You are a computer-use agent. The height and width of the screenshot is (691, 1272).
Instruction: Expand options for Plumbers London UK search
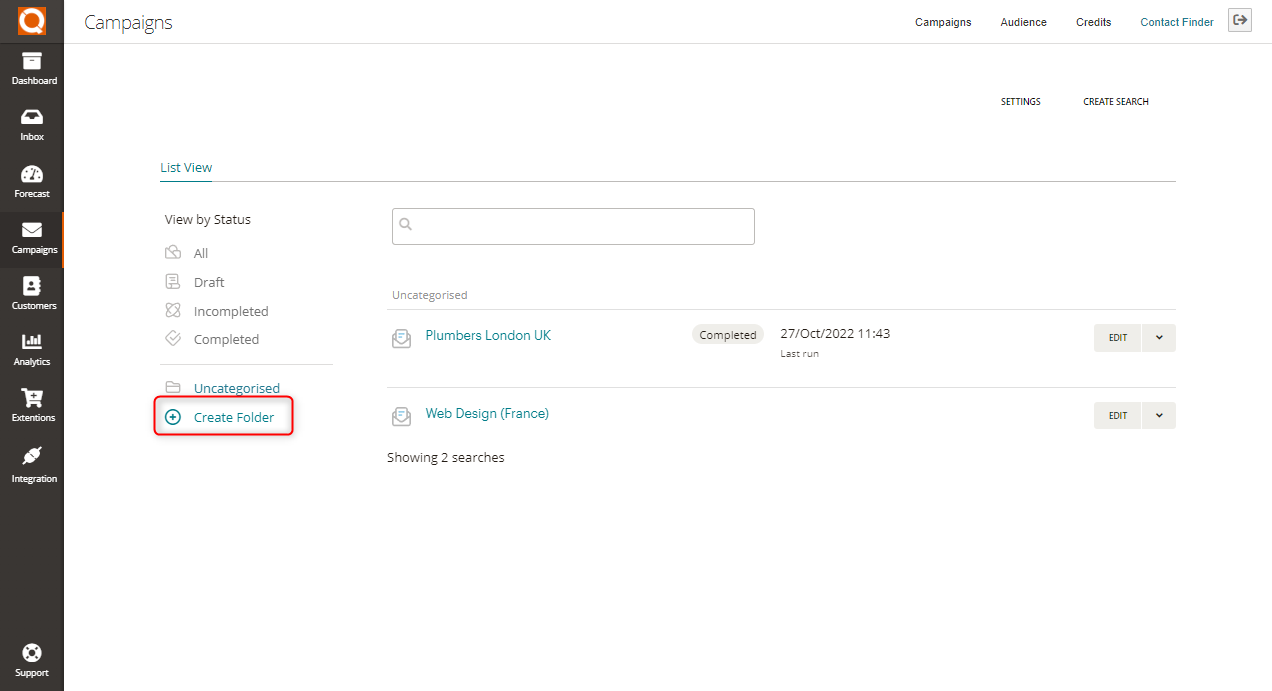(1158, 338)
